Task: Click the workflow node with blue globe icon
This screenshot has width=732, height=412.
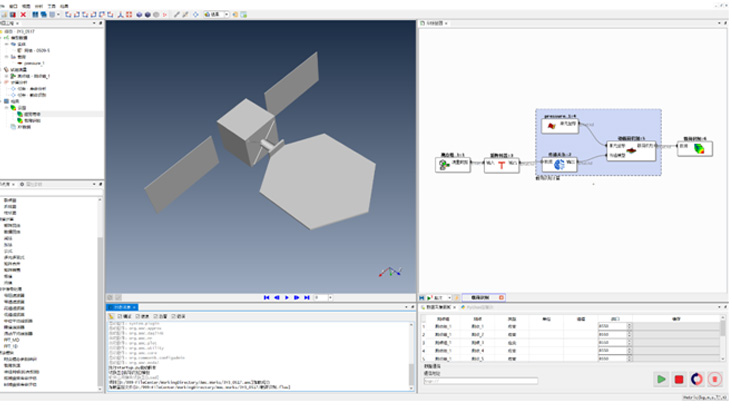Action: [x=559, y=164]
